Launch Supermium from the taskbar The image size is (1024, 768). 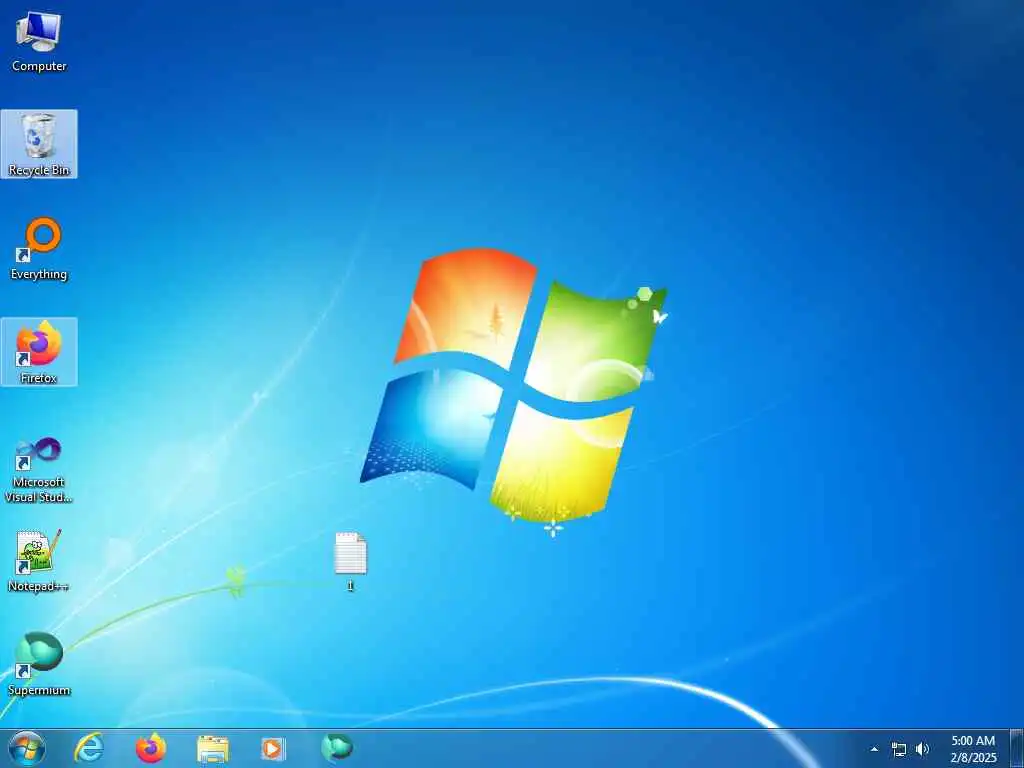336,748
